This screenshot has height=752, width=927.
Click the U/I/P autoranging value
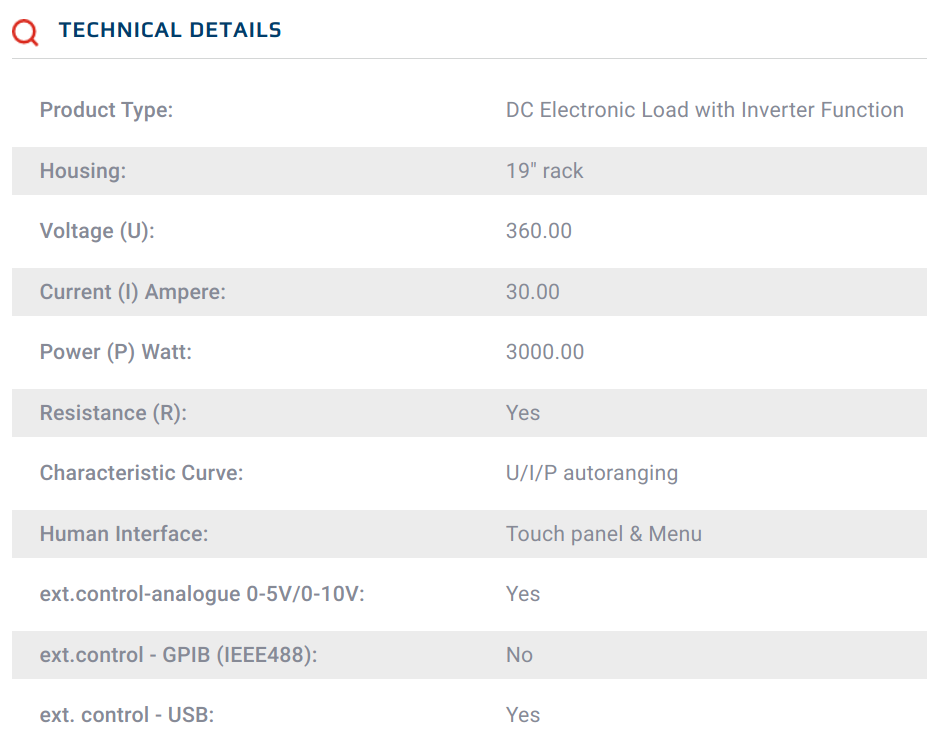tap(591, 473)
